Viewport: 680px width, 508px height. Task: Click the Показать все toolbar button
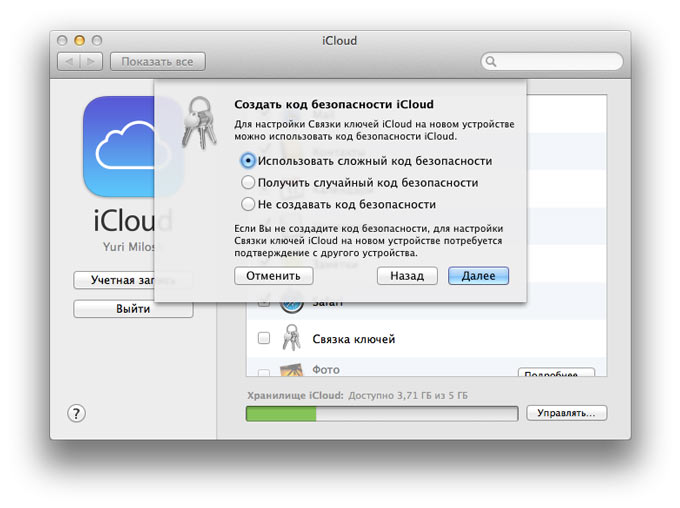[158, 62]
